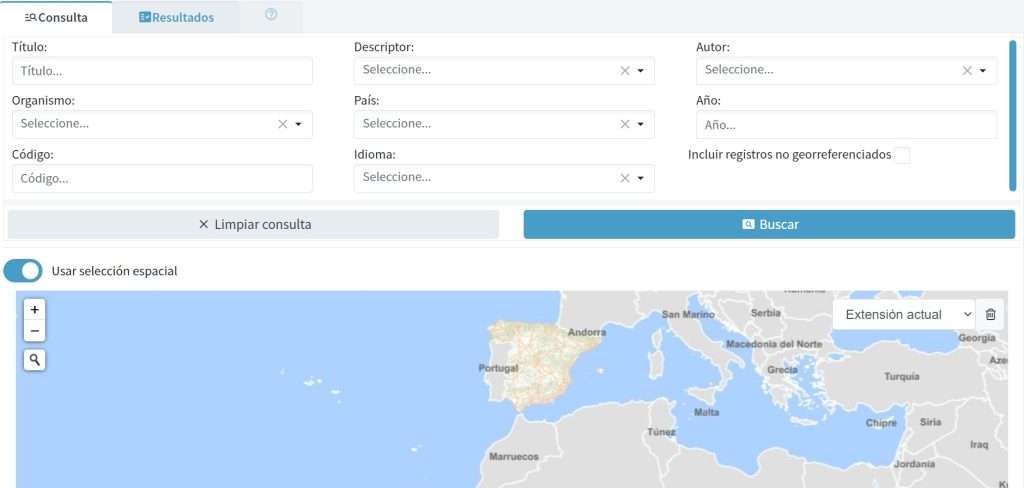Click the form panel vertical scrollbar
This screenshot has width=1024, height=488.
click(x=1012, y=115)
